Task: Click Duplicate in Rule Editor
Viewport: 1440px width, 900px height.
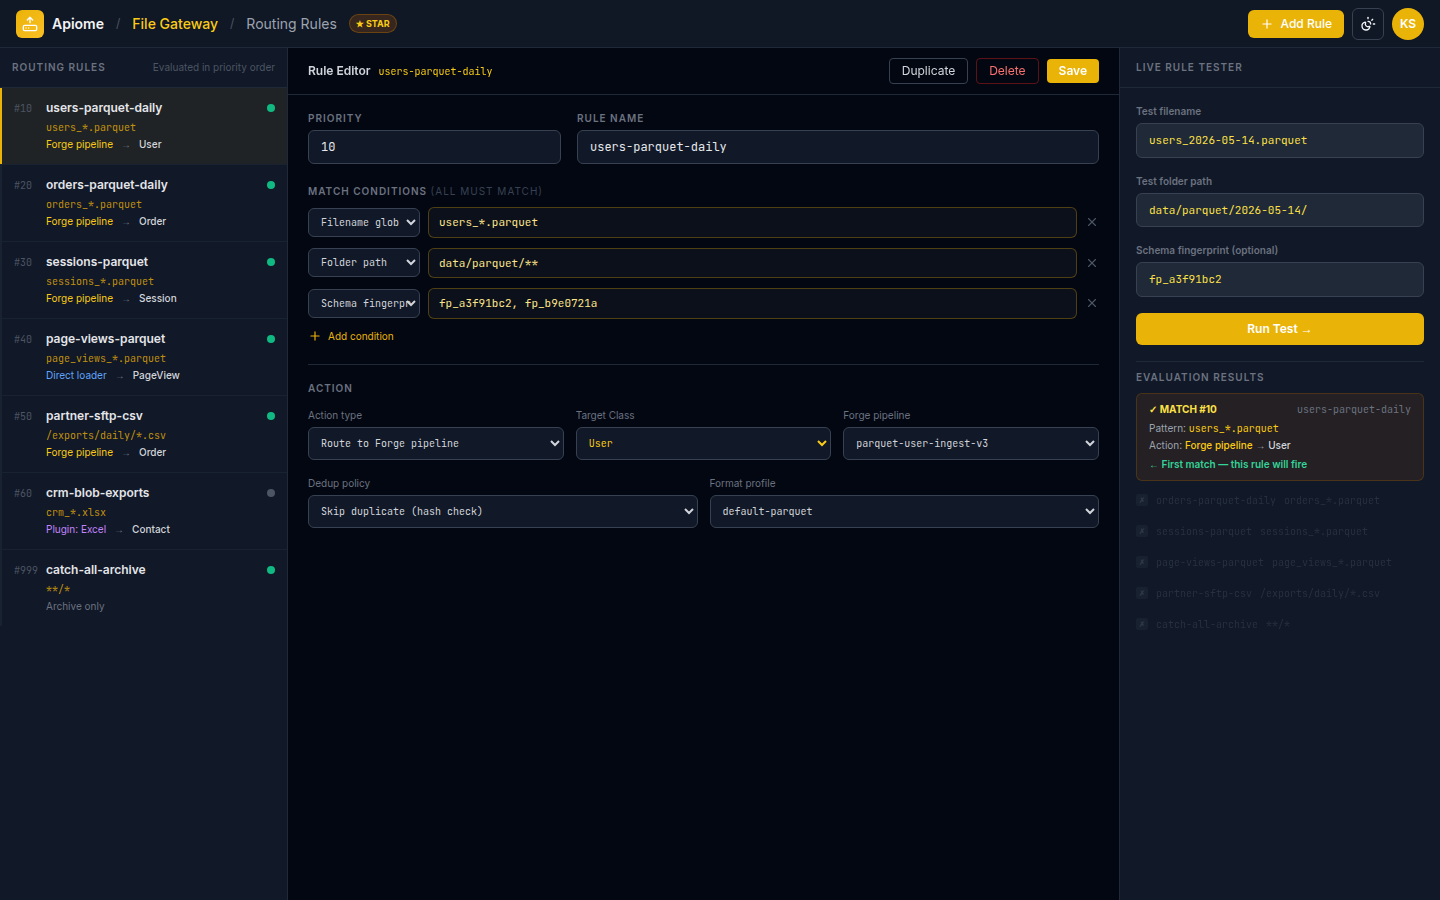Action: pos(928,71)
